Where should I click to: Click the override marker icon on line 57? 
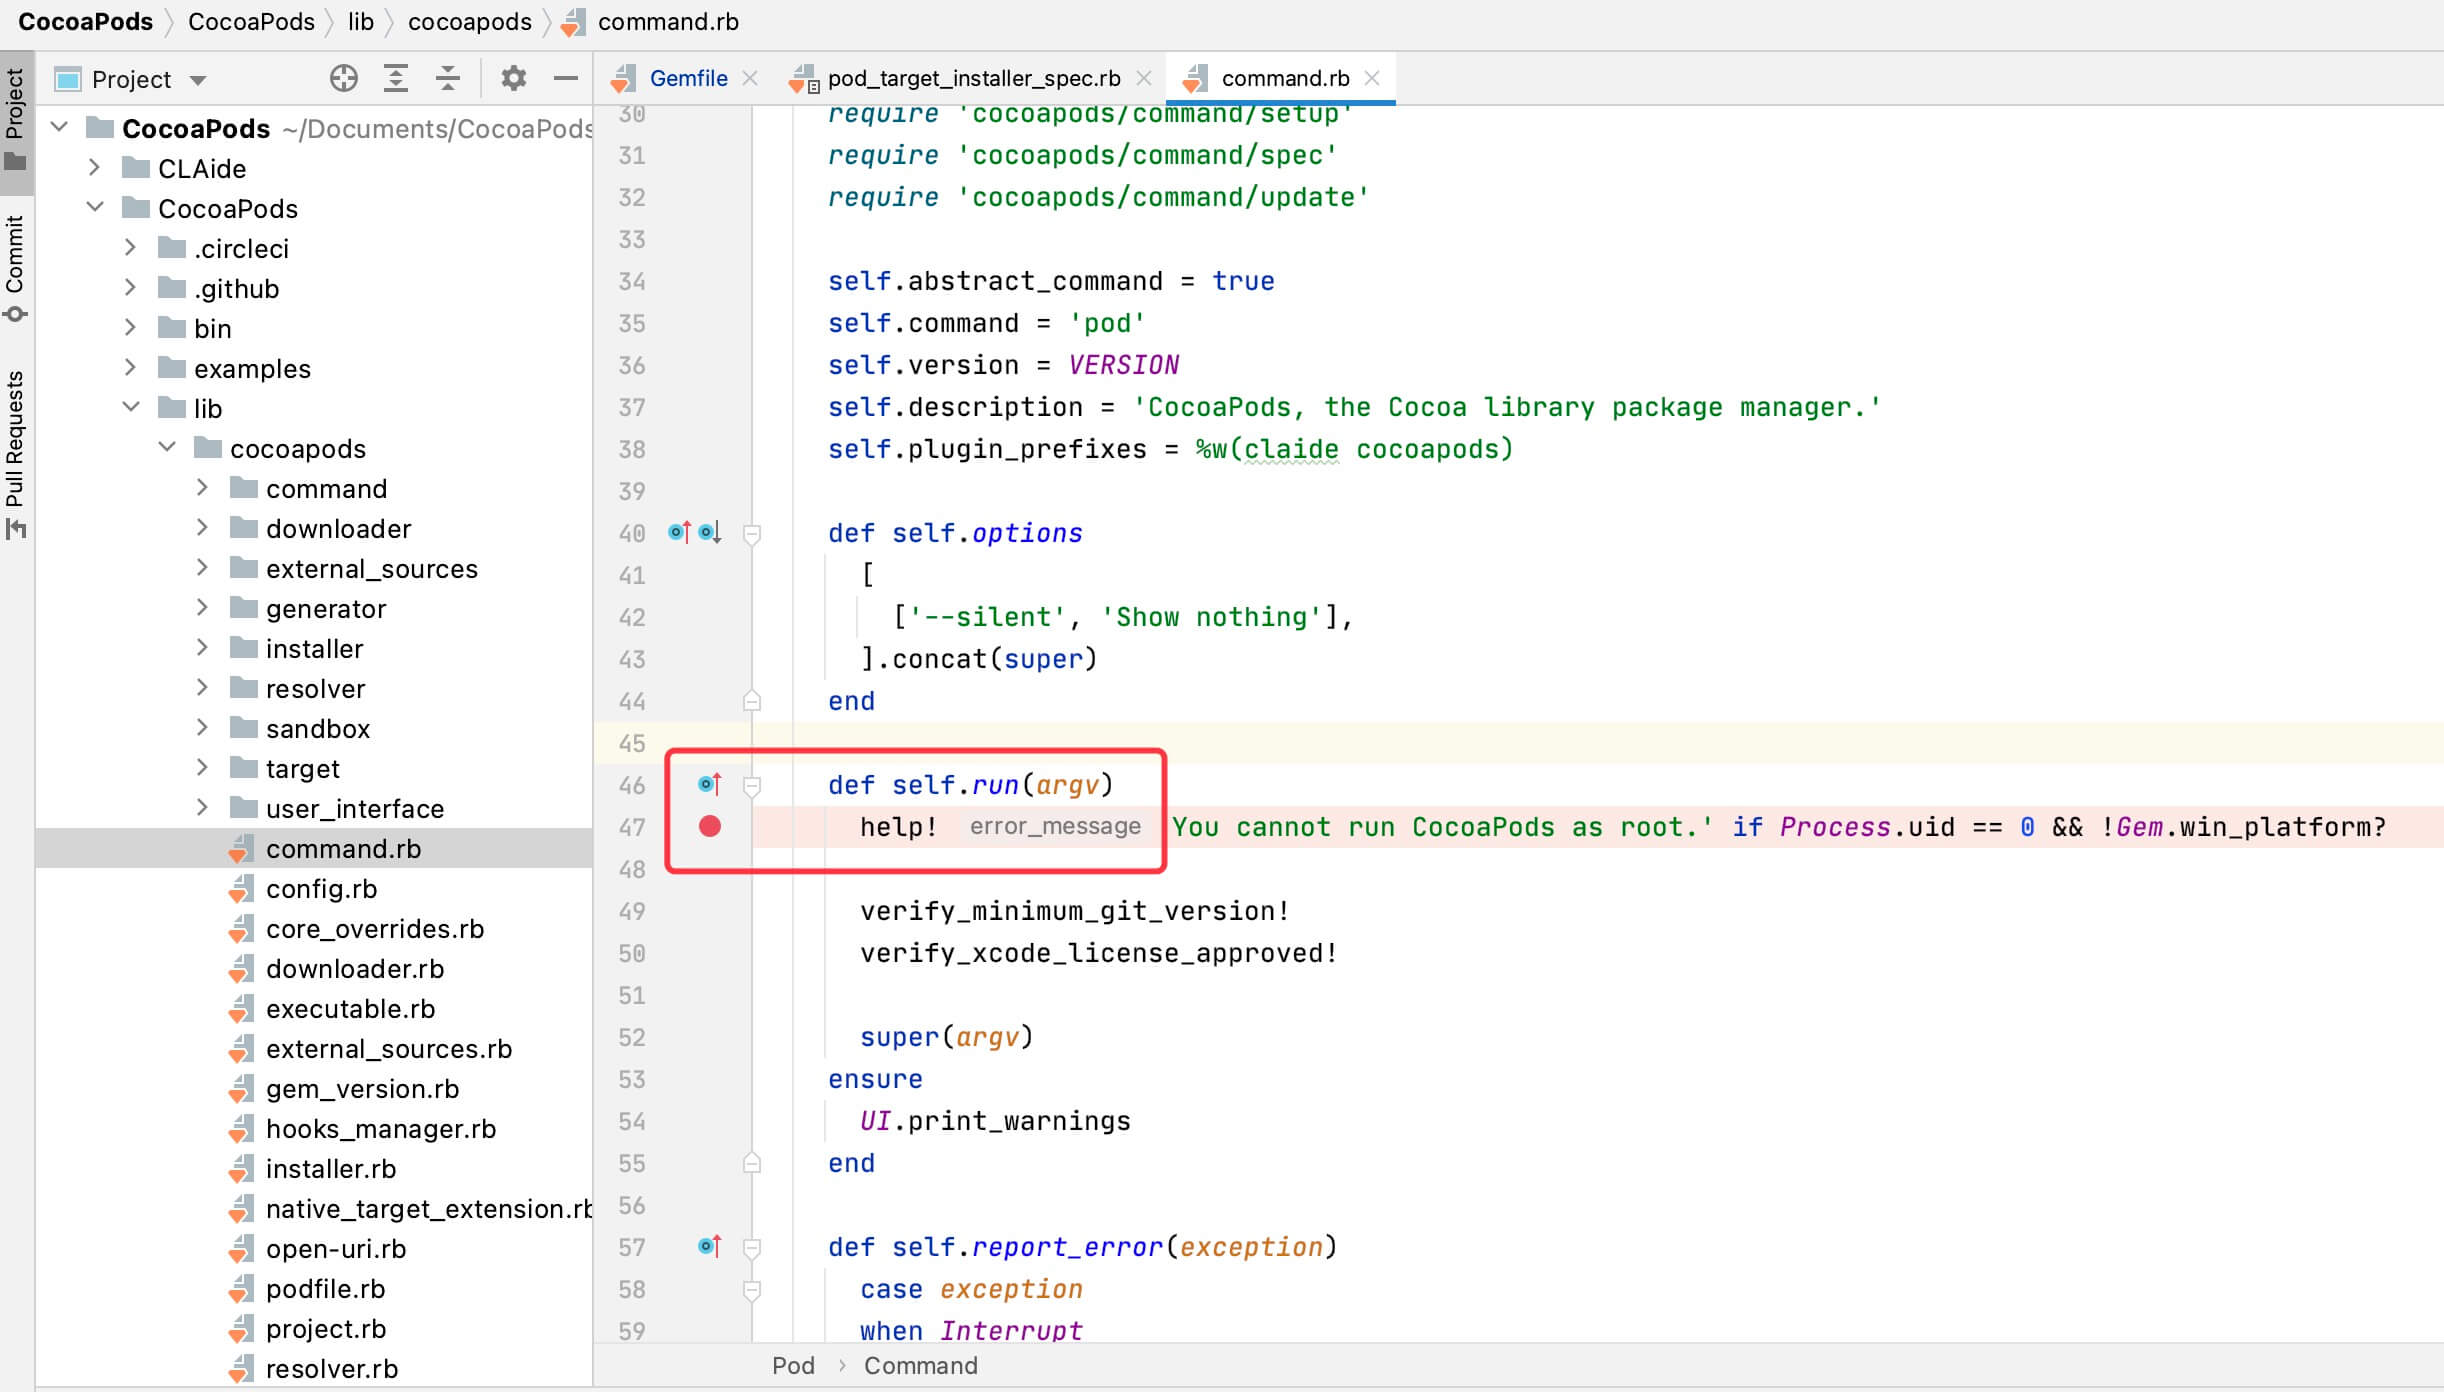[x=709, y=1247]
